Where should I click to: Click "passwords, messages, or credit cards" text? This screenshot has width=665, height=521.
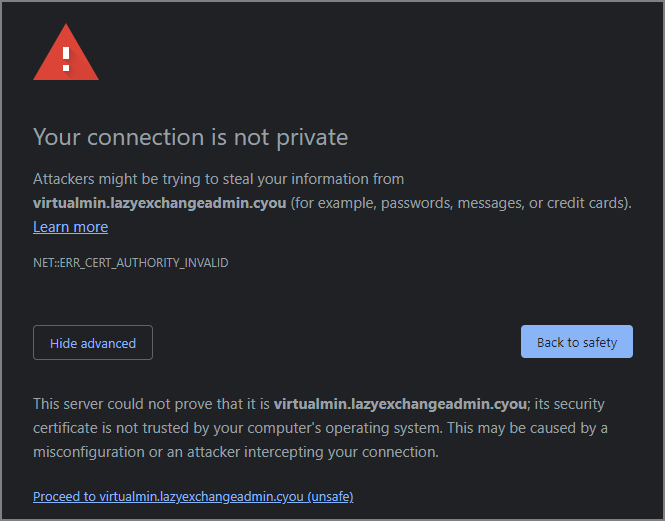click(502, 203)
